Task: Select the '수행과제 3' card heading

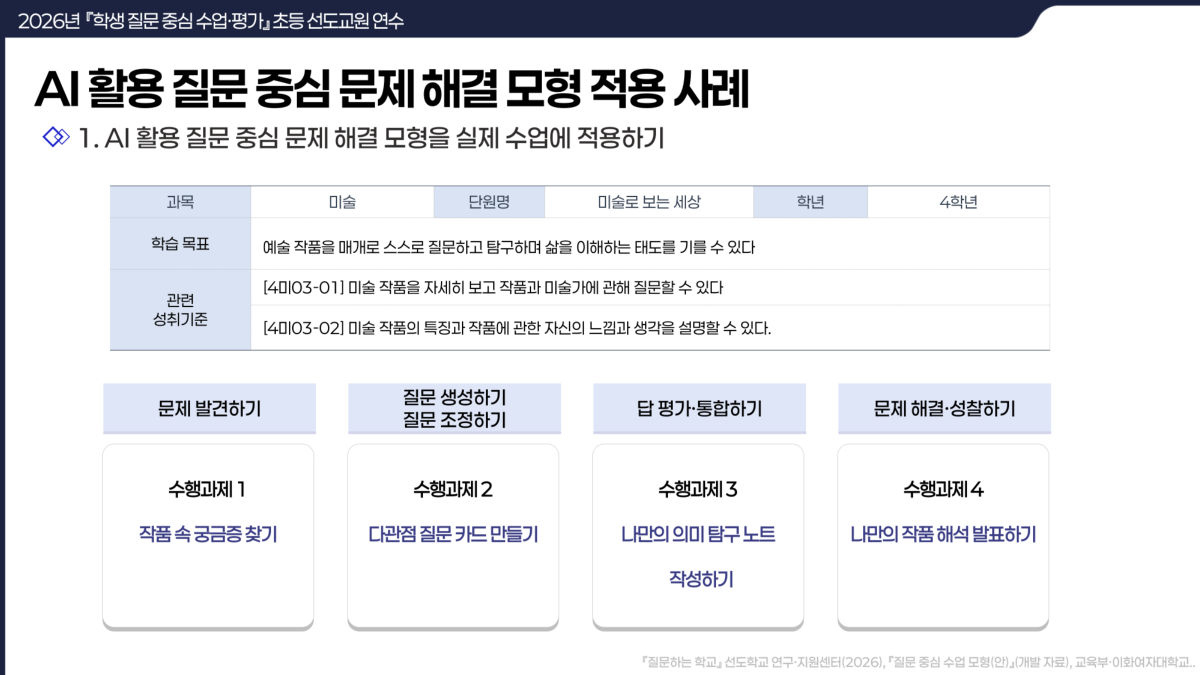Action: click(x=698, y=490)
